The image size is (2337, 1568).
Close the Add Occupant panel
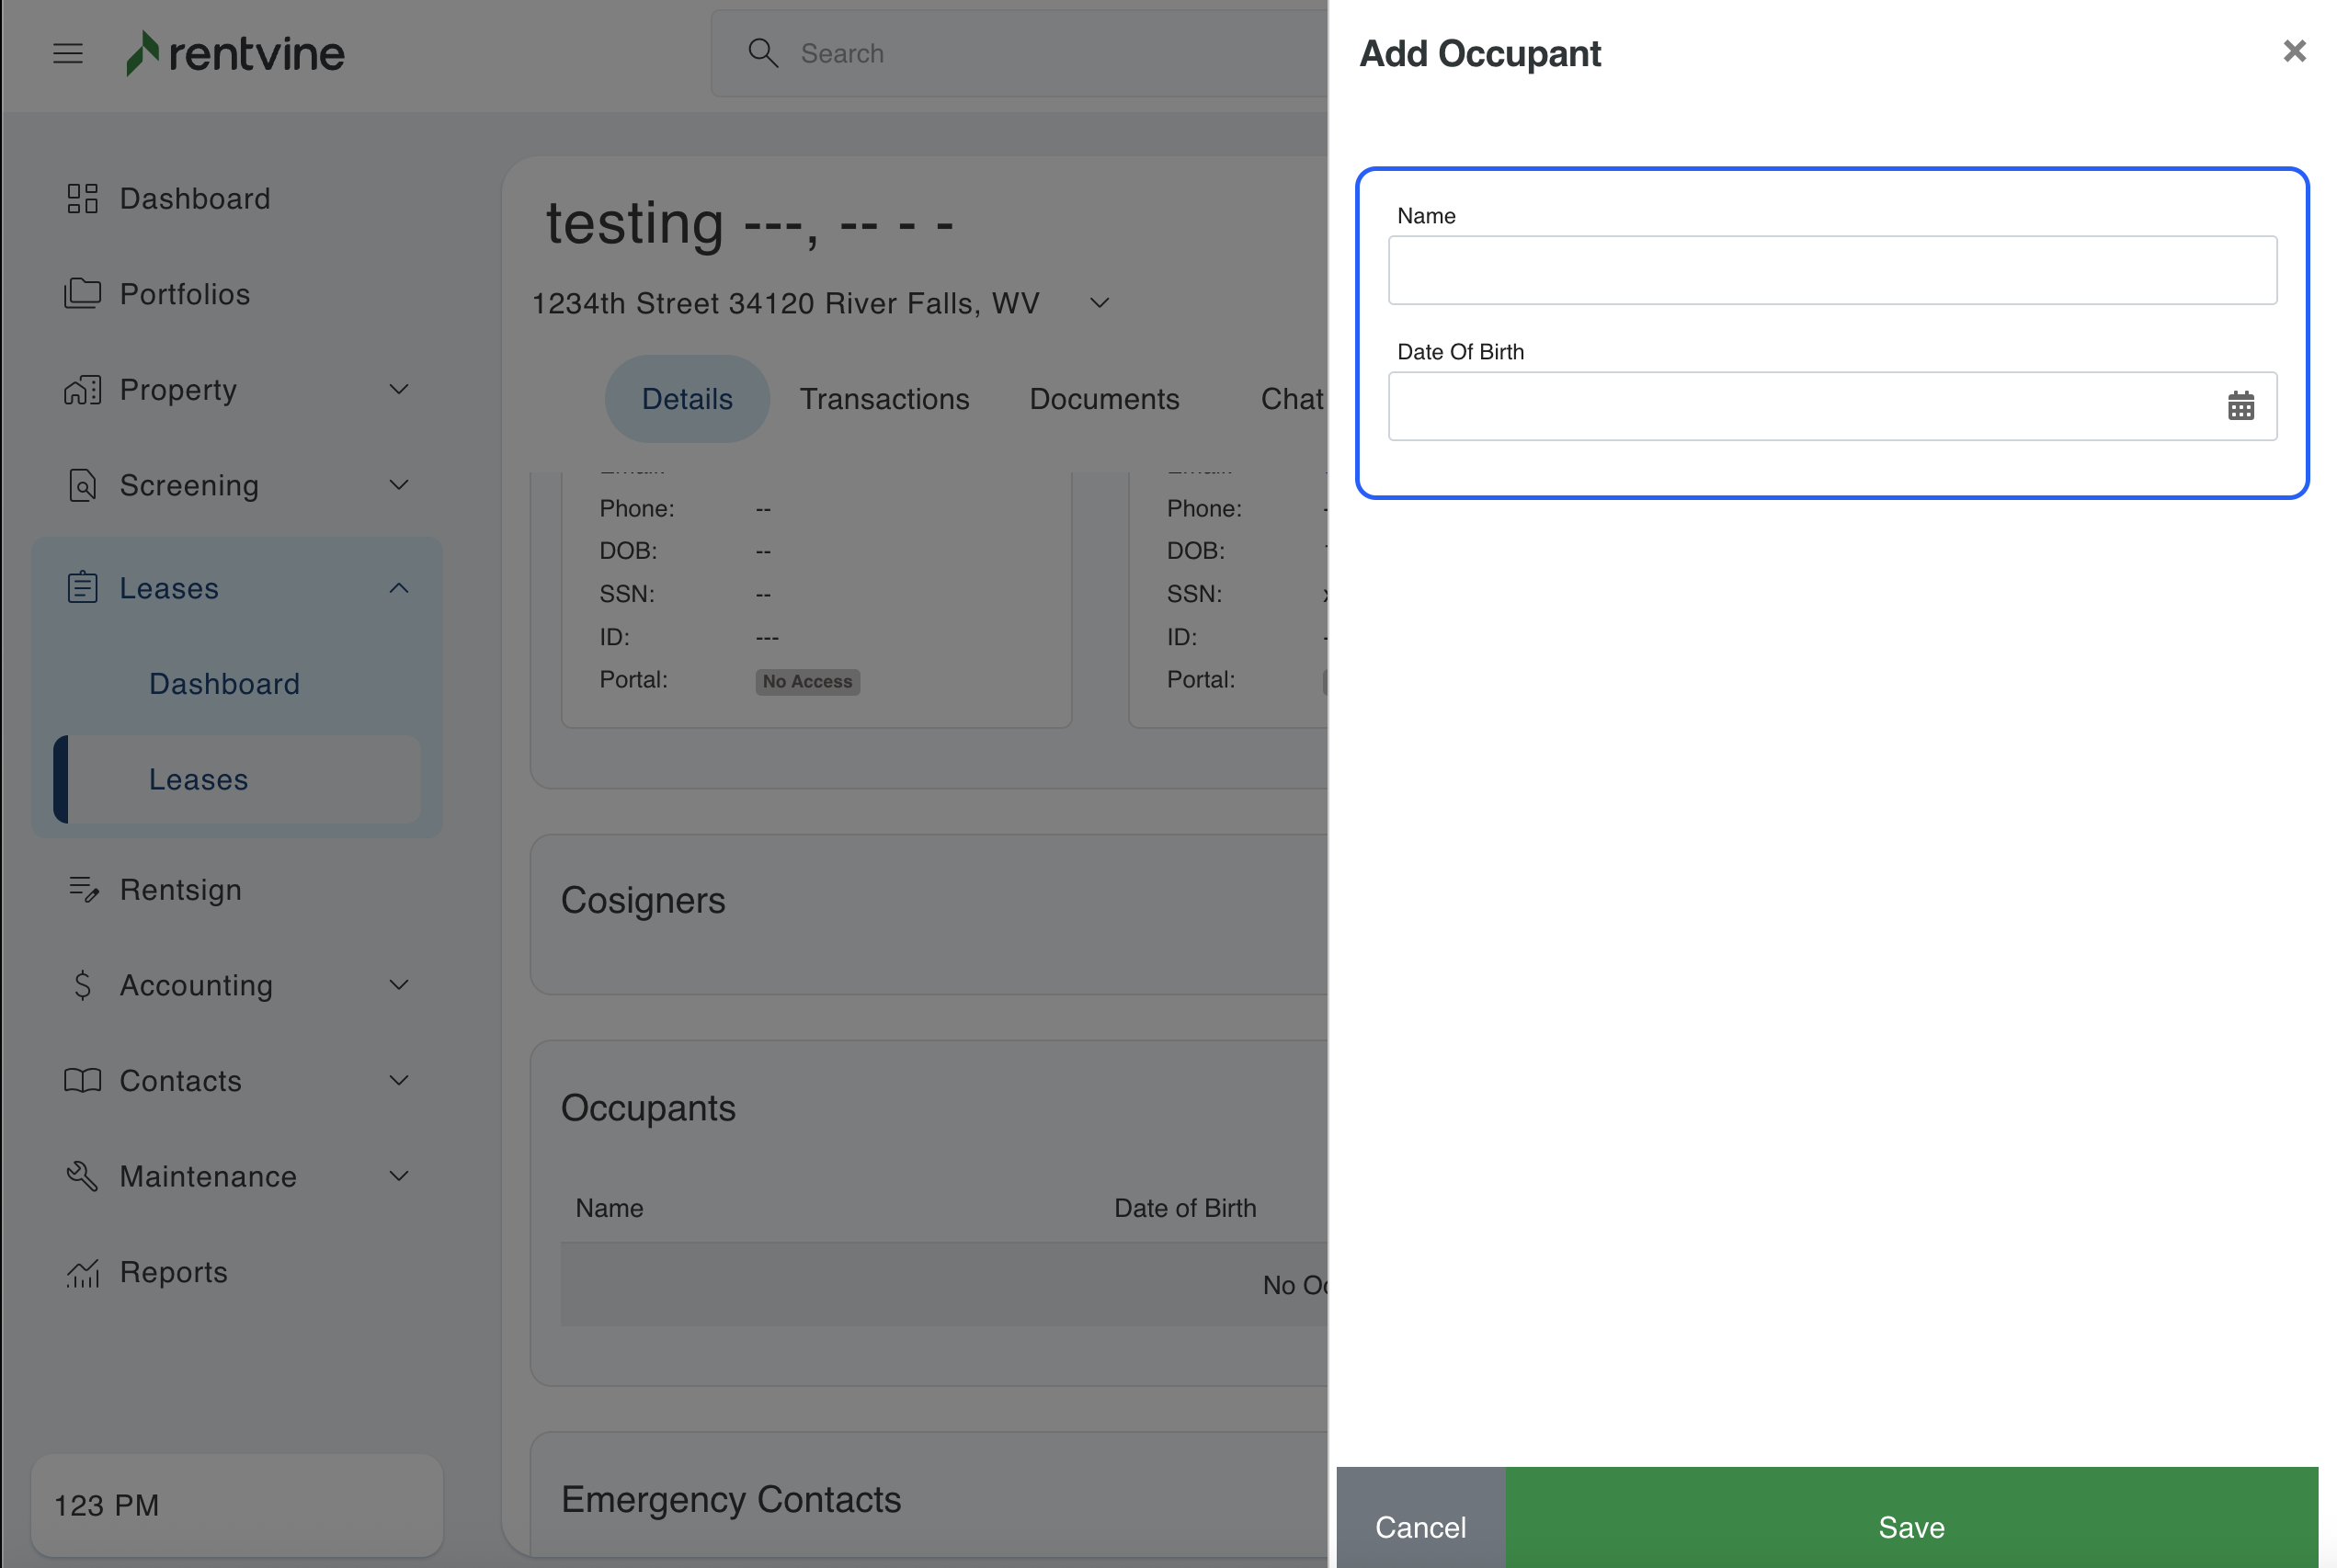coord(2294,51)
